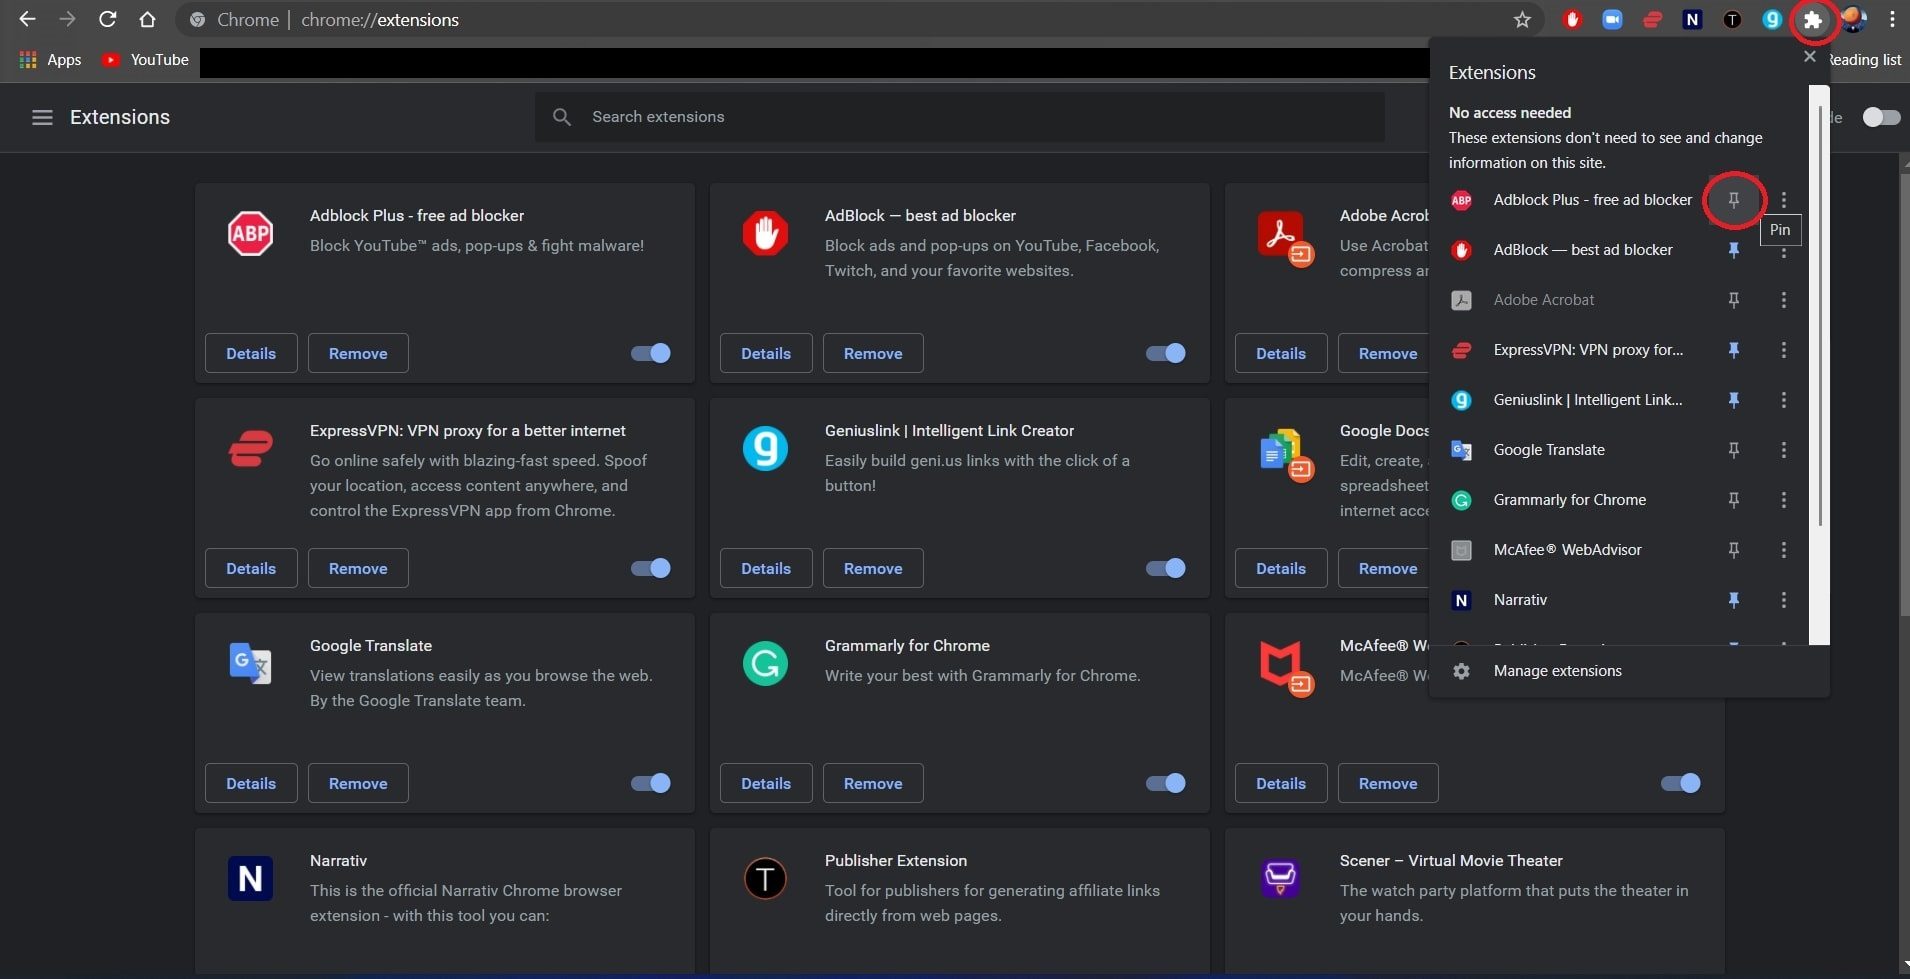Open the Extensions hamburger side menu
This screenshot has height=979, width=1910.
pyautogui.click(x=42, y=117)
